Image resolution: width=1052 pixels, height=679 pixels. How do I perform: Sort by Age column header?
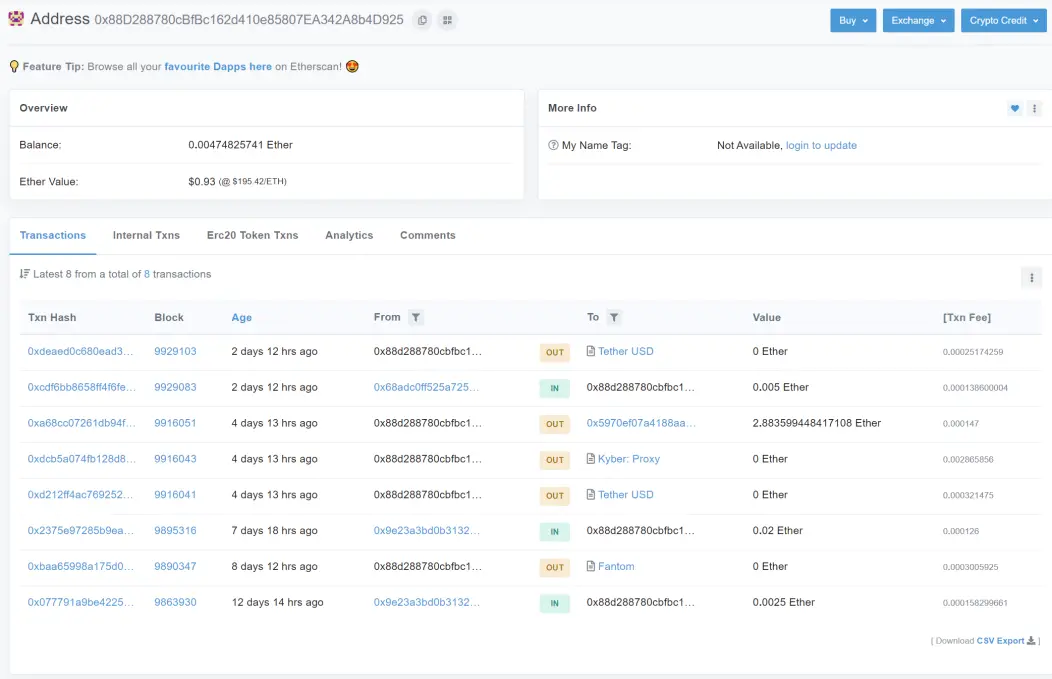(x=242, y=317)
